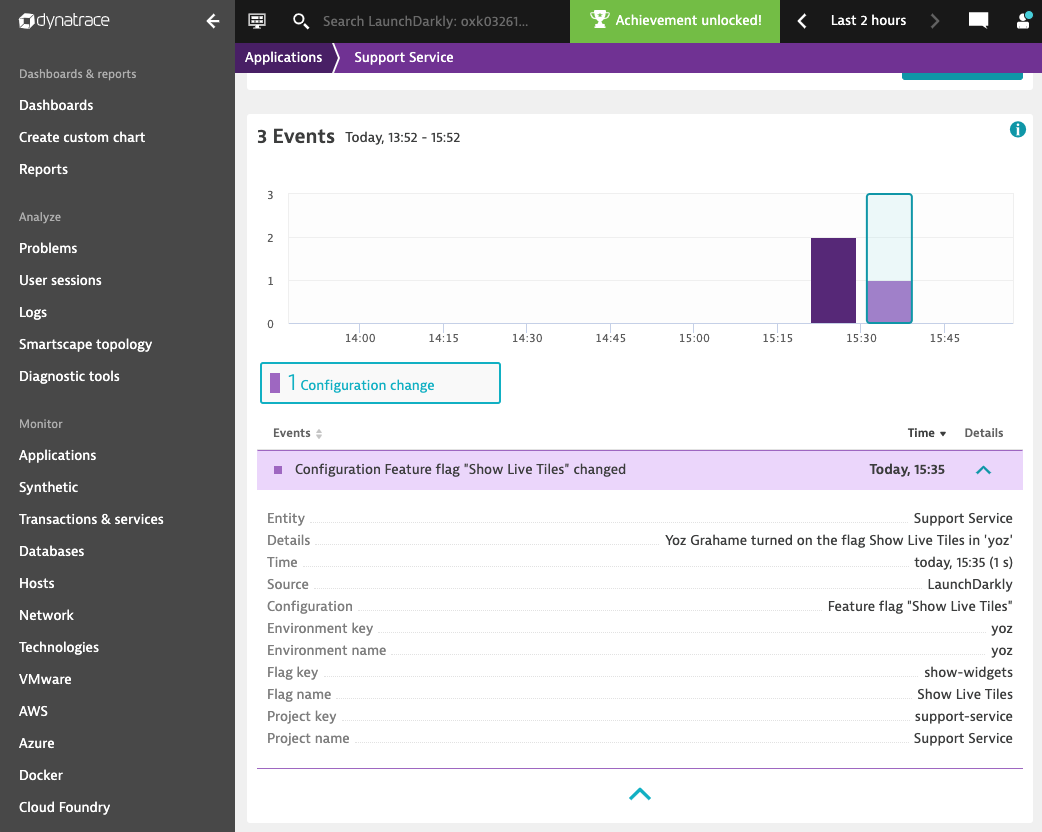
Task: Switch to the Problems section
Action: (x=47, y=248)
